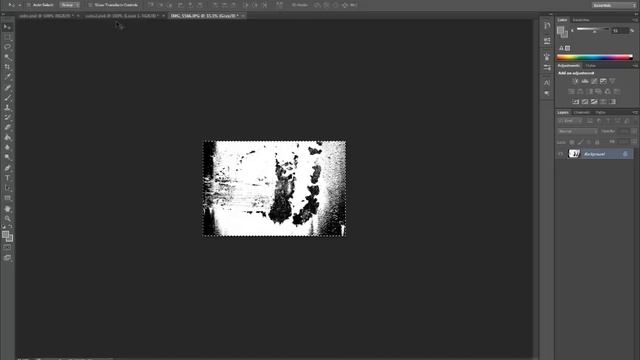Select the Paint Bucket tool
The height and width of the screenshot is (360, 640).
point(7,137)
